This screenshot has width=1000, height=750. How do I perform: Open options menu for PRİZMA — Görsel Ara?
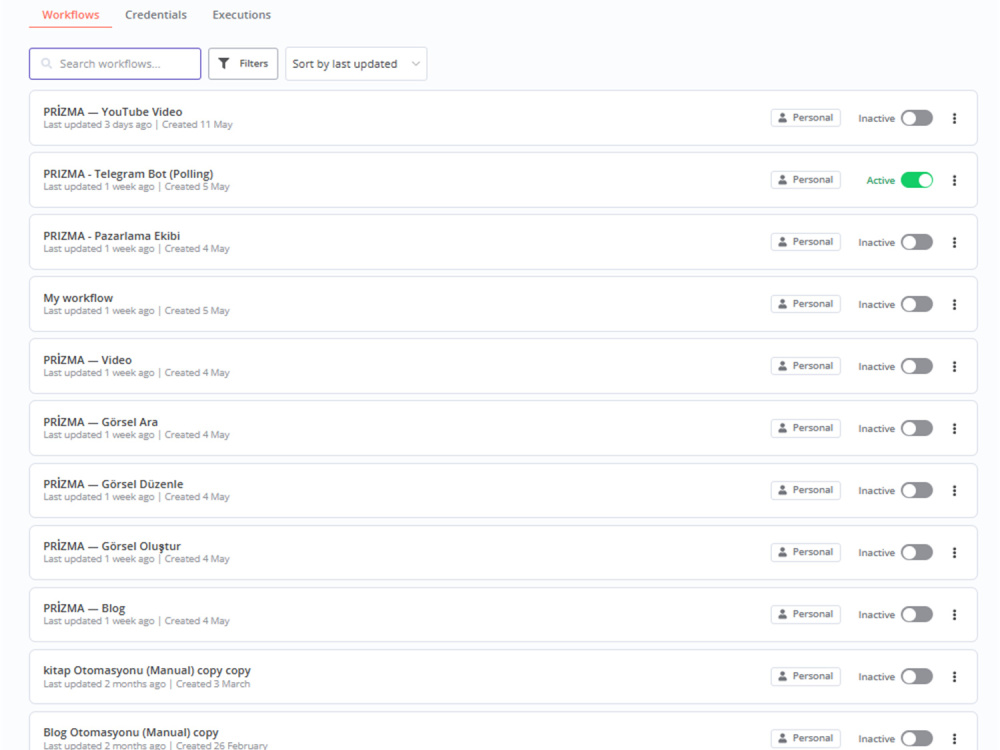point(954,429)
